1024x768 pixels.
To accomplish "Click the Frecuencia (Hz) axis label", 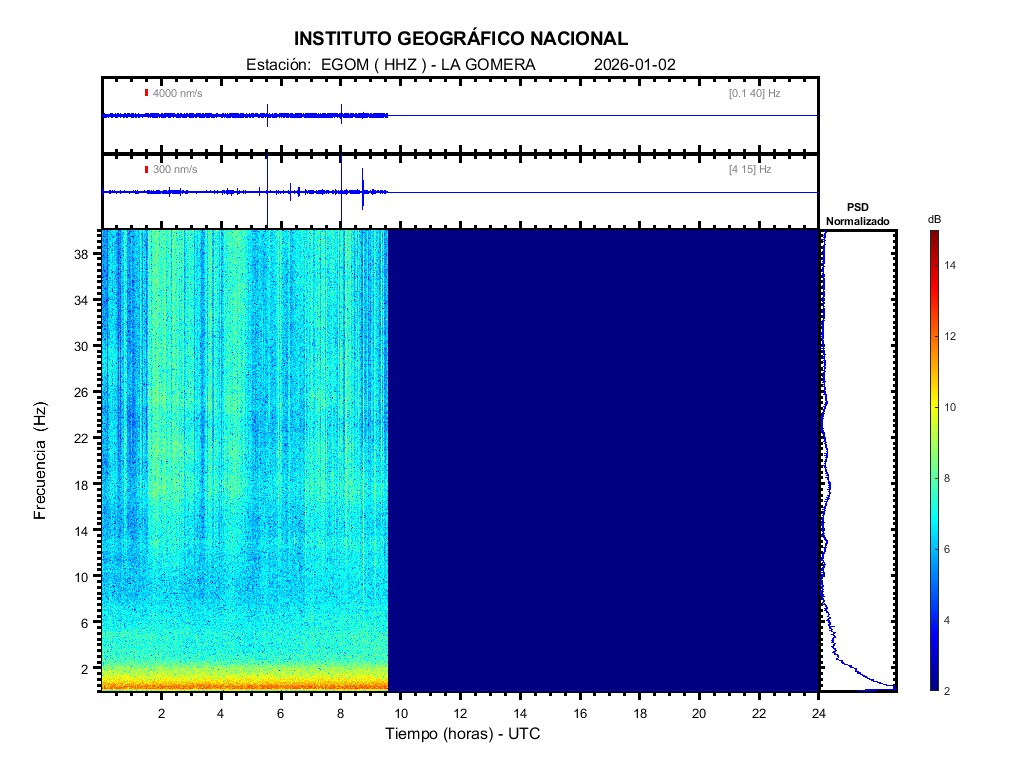I will click(x=40, y=461).
